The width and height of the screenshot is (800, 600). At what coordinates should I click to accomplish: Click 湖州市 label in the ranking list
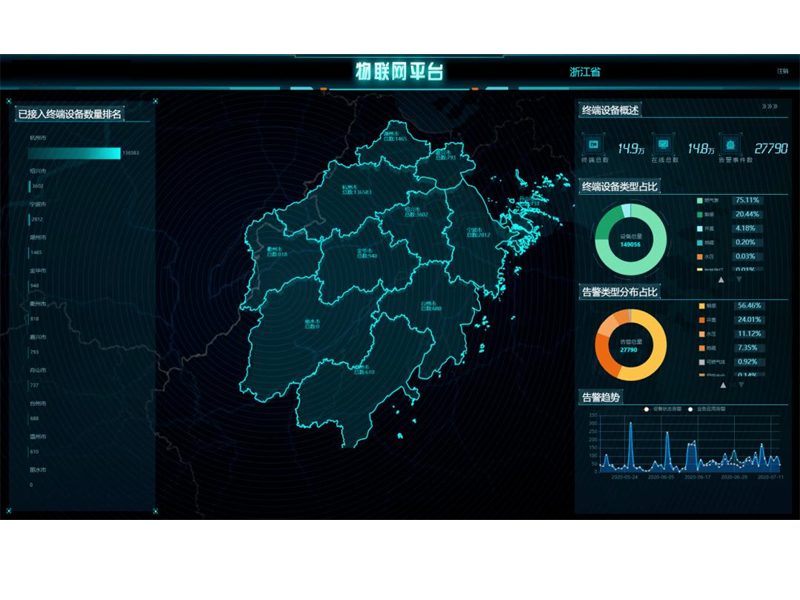coord(38,237)
